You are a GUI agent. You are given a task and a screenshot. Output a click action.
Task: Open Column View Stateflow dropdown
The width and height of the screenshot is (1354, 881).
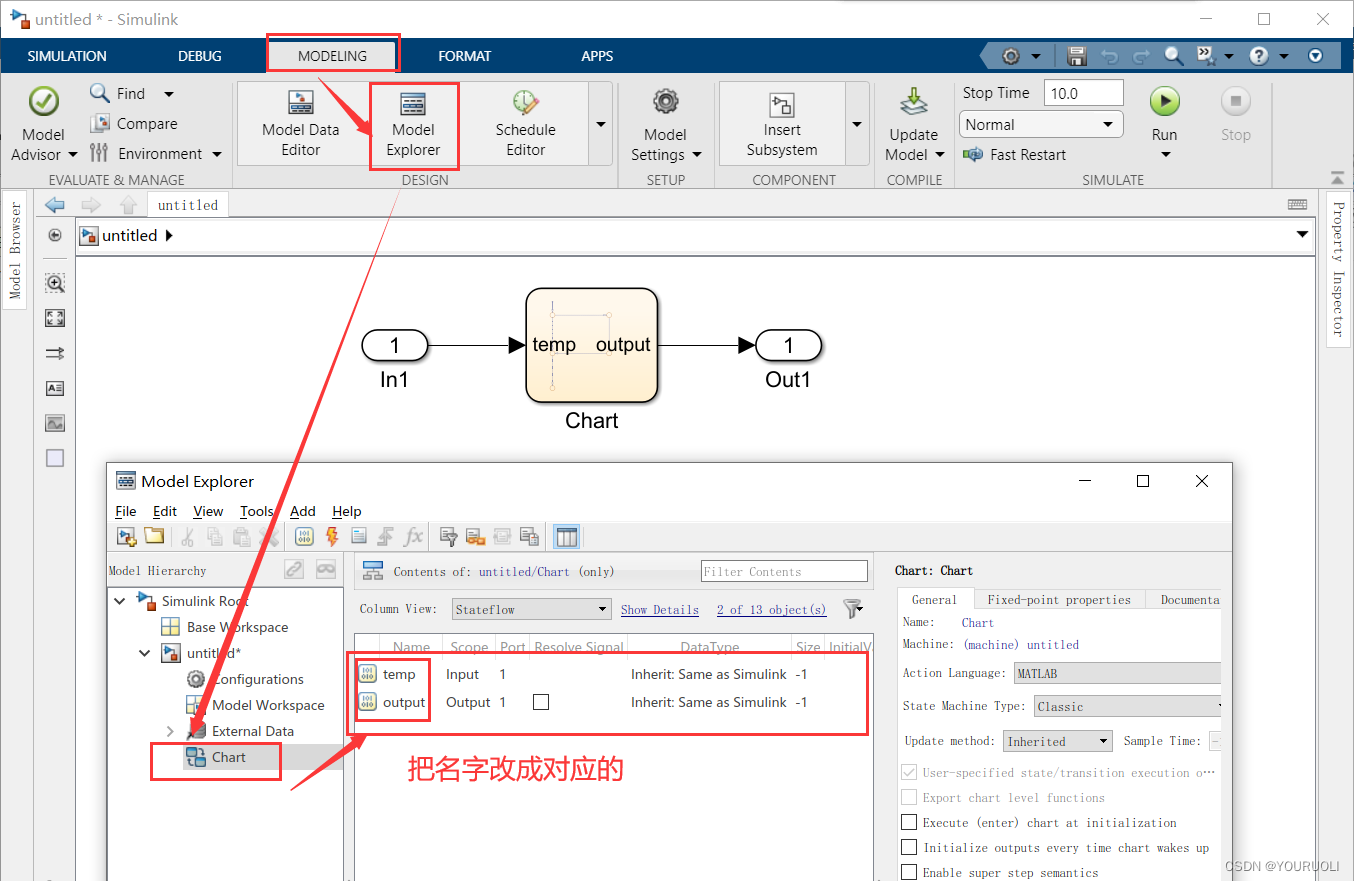click(531, 609)
